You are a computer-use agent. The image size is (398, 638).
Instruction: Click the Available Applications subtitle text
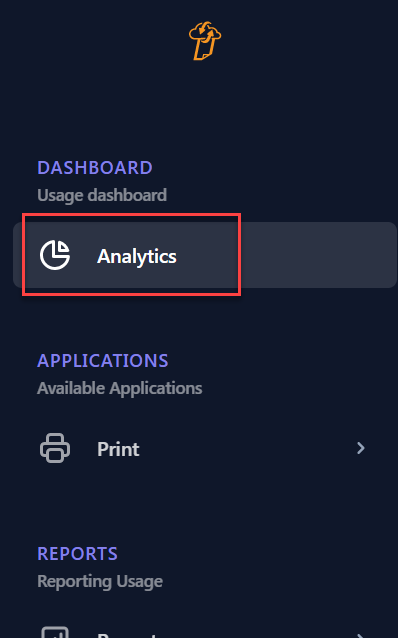tap(120, 388)
